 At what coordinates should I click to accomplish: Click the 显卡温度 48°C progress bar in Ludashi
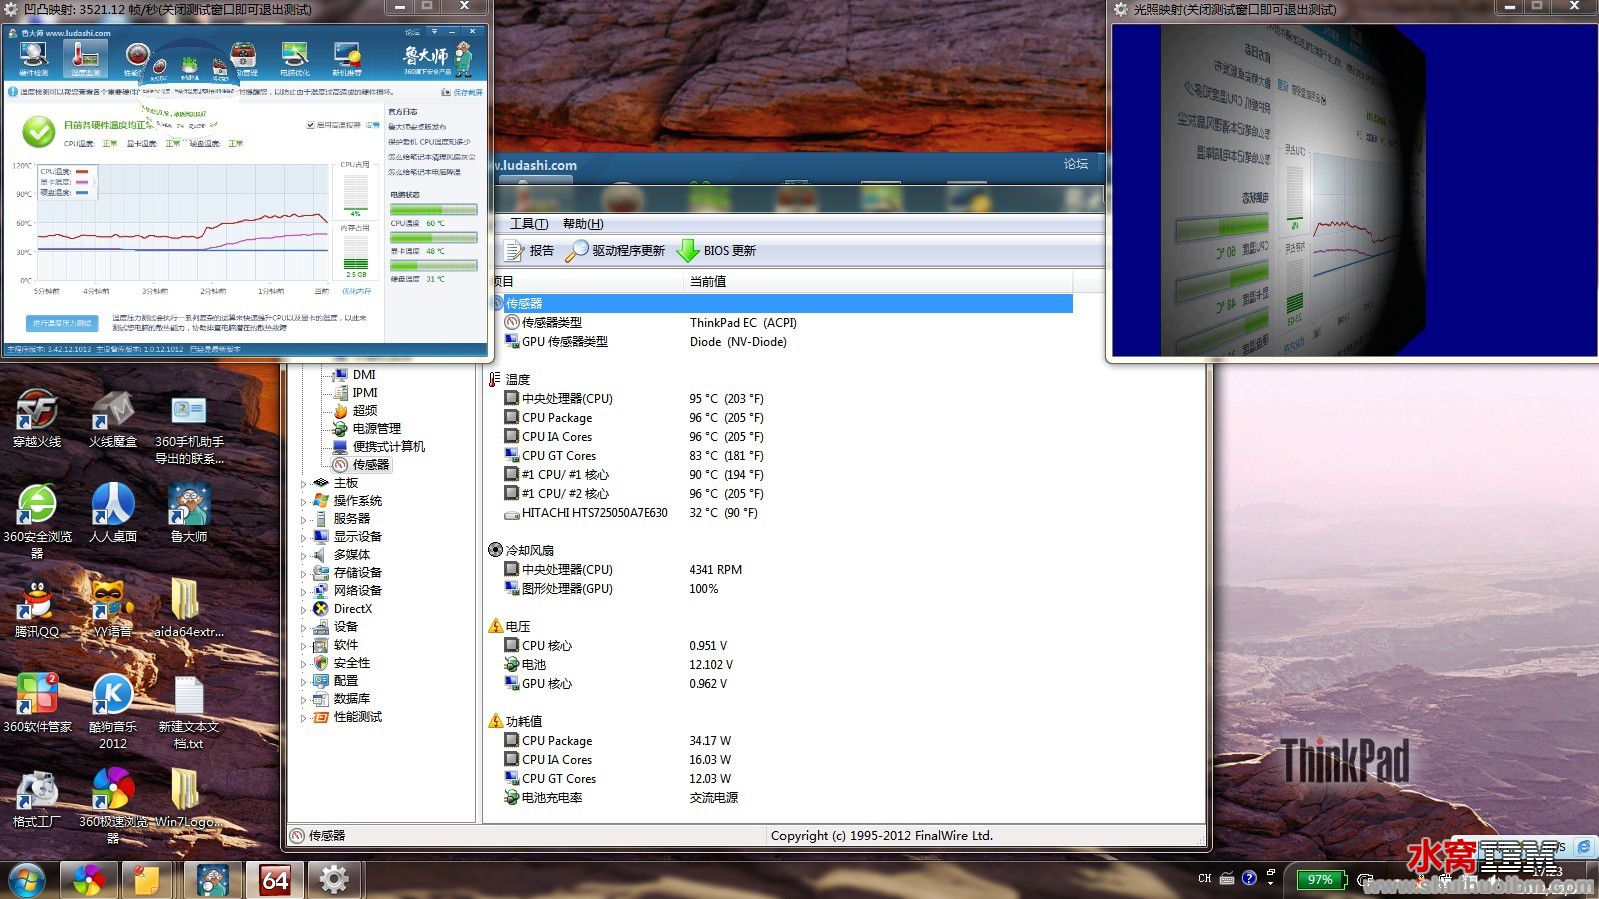[433, 238]
